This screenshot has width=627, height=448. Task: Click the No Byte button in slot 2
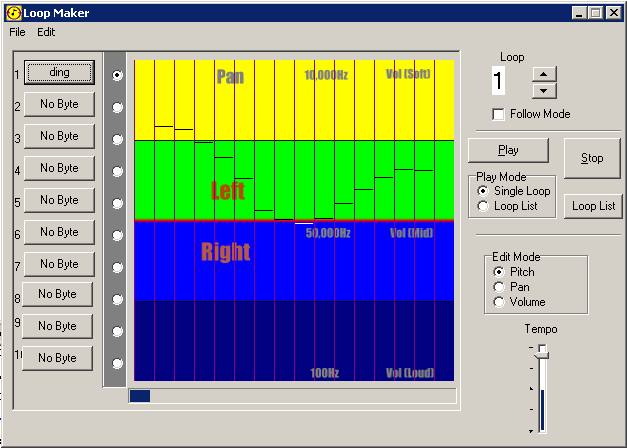[59, 104]
